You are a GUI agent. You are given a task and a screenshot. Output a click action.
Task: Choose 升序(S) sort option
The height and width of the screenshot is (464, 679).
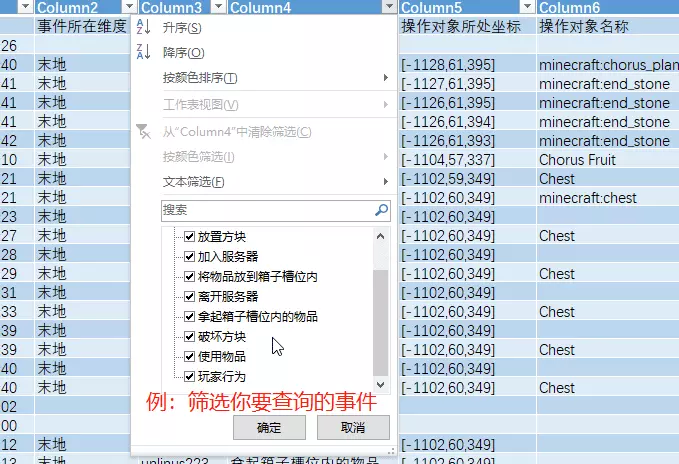182,28
